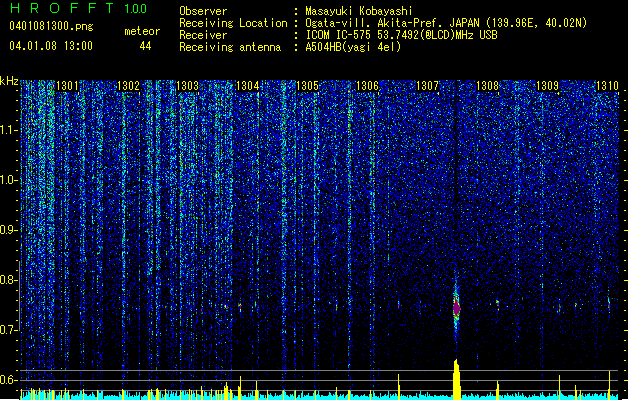Click the meteor count label
The width and height of the screenshot is (629, 400).
coord(142,31)
